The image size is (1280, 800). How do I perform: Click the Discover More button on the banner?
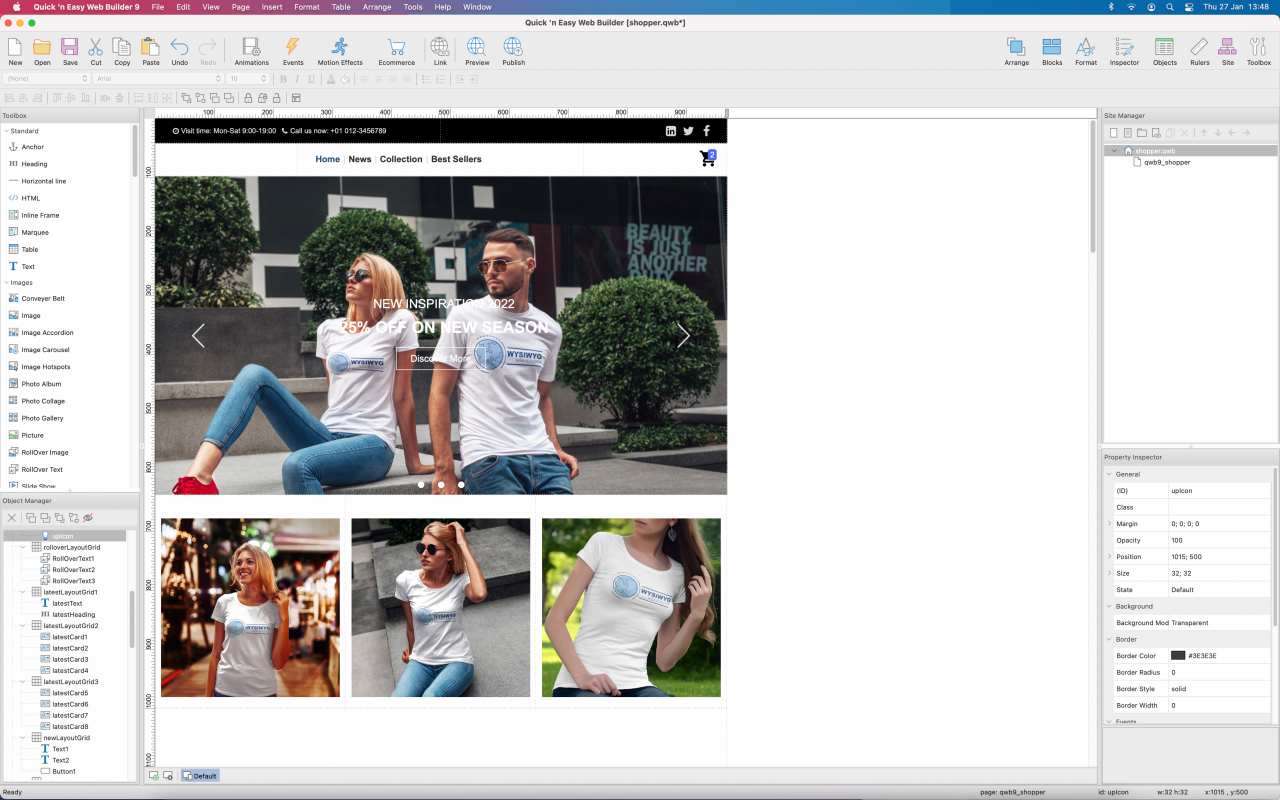pyautogui.click(x=440, y=359)
